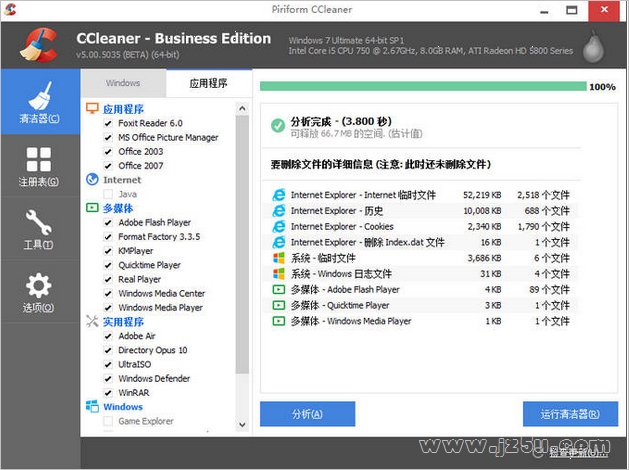
Task: Click the 多媒体 category icon
Action: (x=92, y=207)
